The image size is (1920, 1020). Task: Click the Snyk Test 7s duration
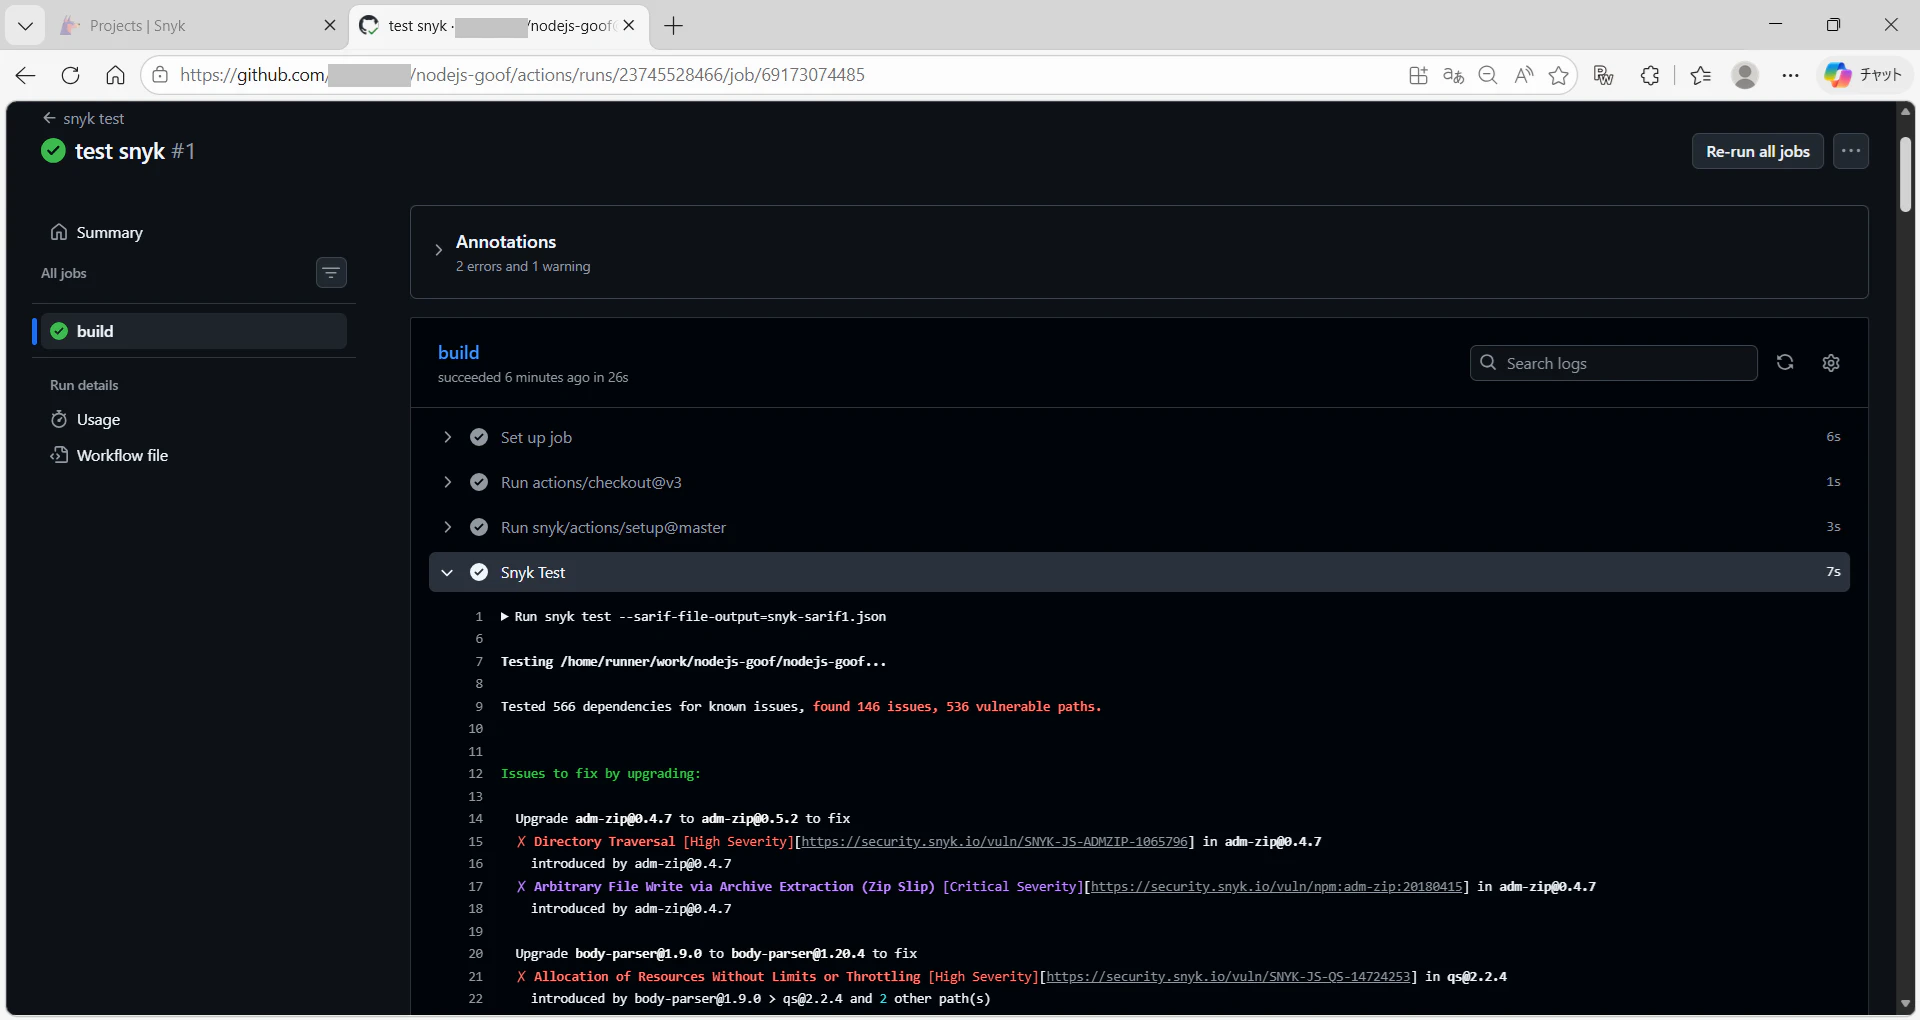click(1833, 572)
